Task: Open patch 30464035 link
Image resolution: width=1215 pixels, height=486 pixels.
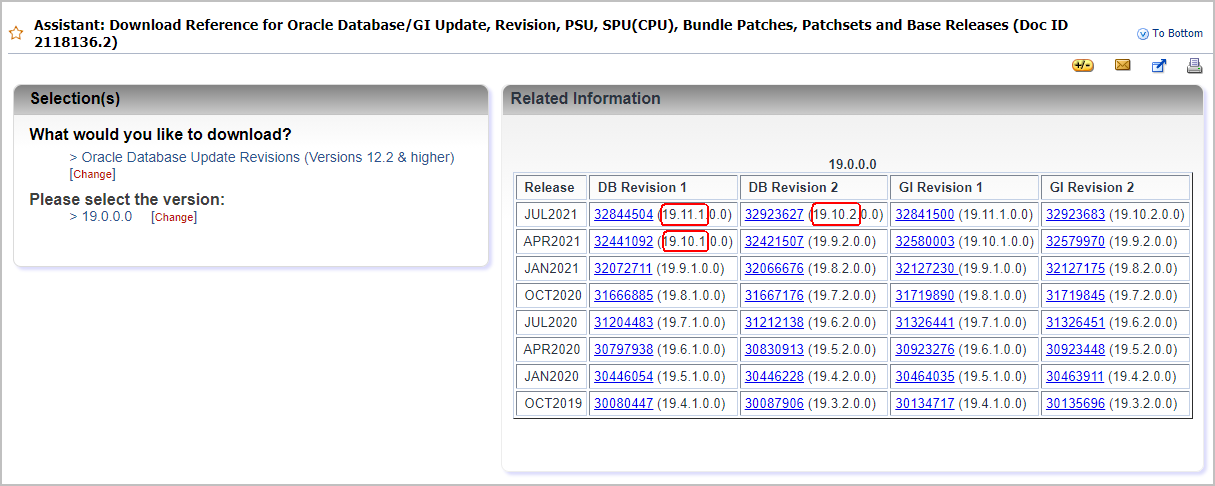Action: coord(925,376)
